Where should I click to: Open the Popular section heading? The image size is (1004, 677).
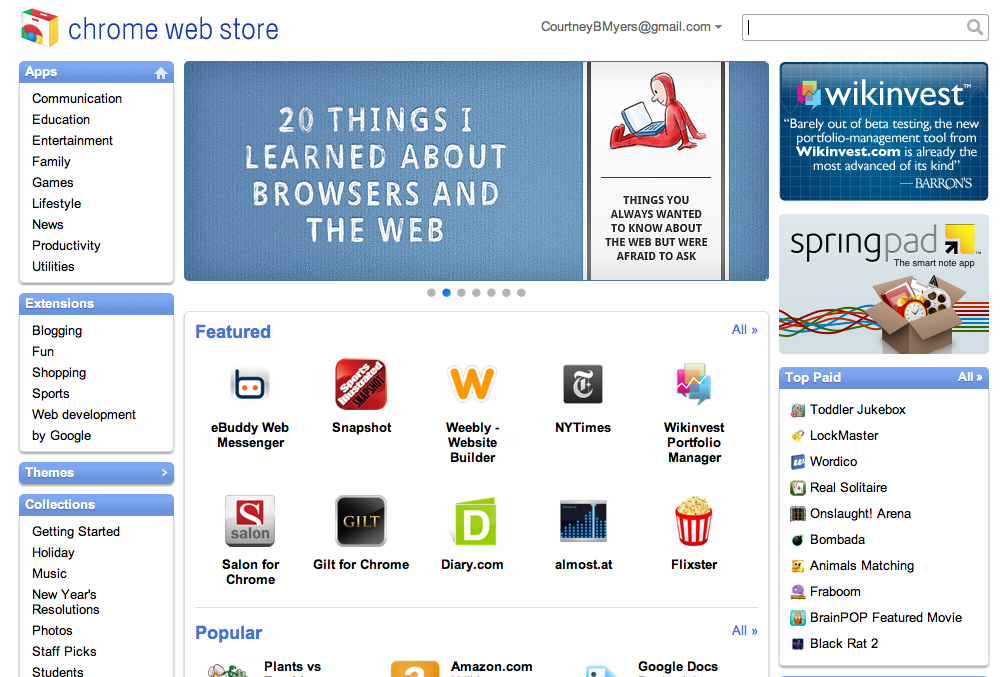229,633
